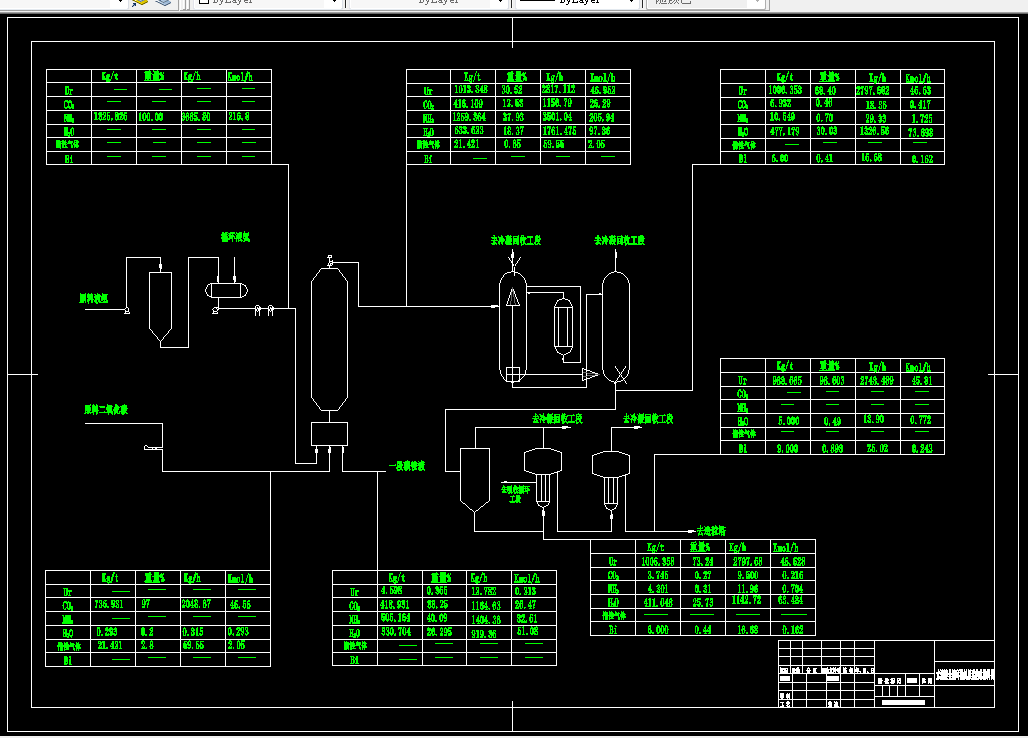Image resolution: width=1028 pixels, height=738 pixels.
Task: Select cell value 2817.112 in the top-middle table
Action: 559,89
